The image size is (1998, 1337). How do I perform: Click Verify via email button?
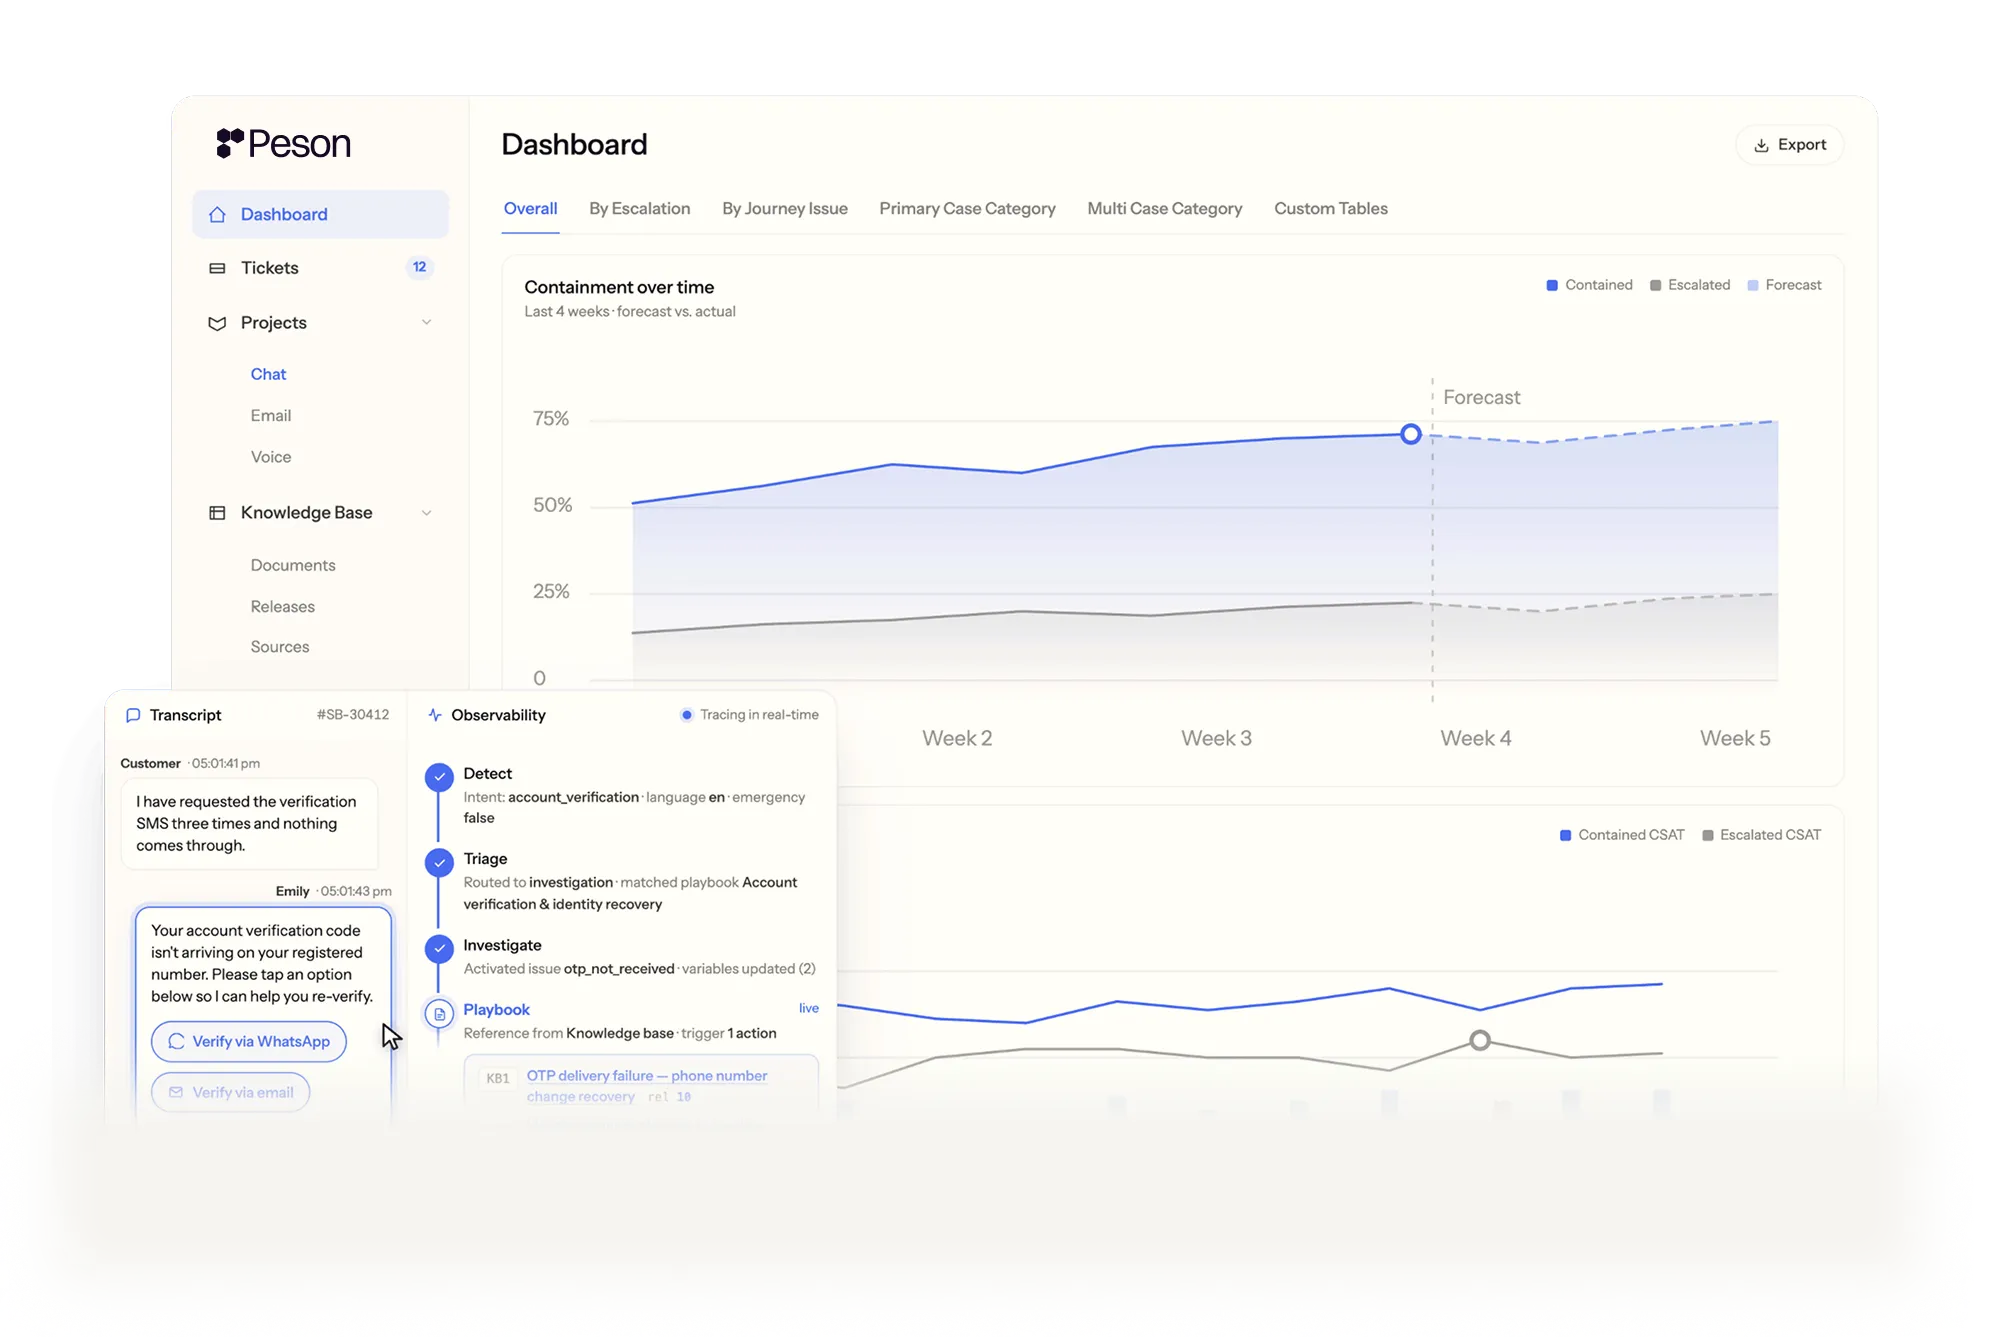(231, 1092)
